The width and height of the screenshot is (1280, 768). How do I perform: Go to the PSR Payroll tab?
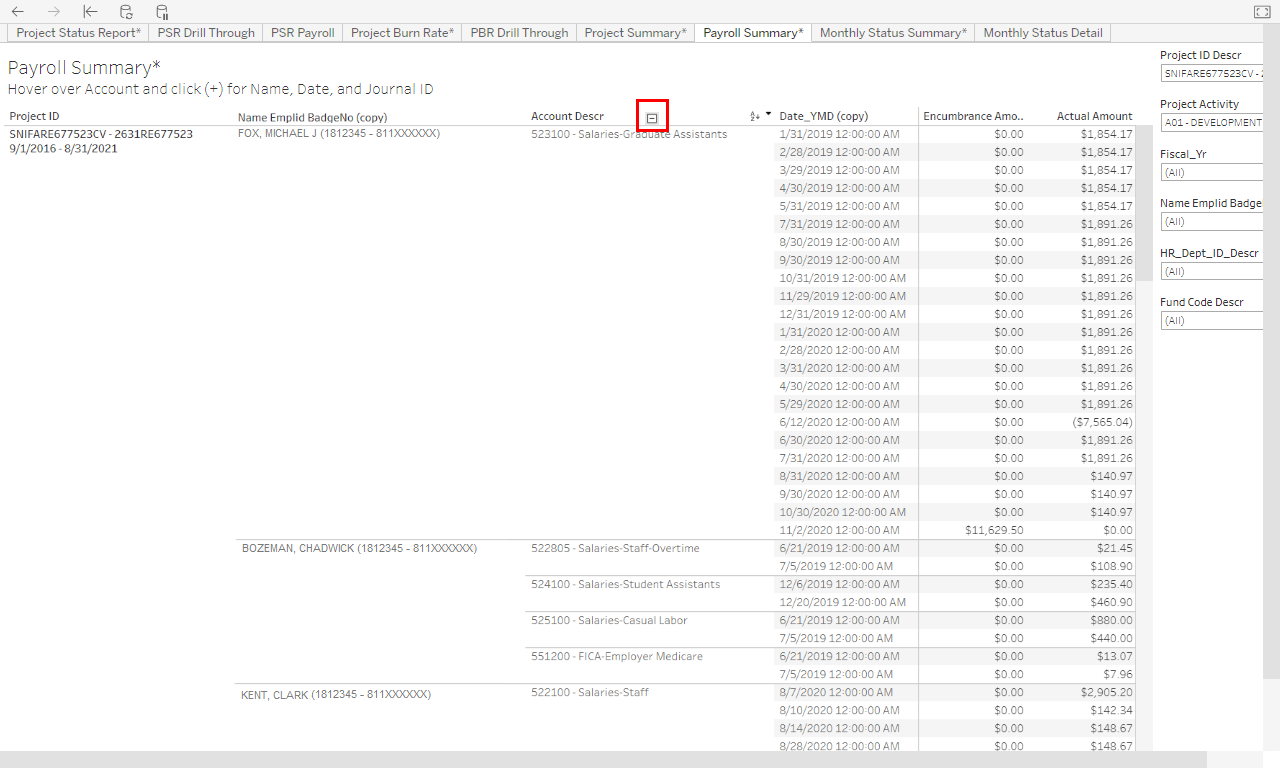click(x=303, y=33)
